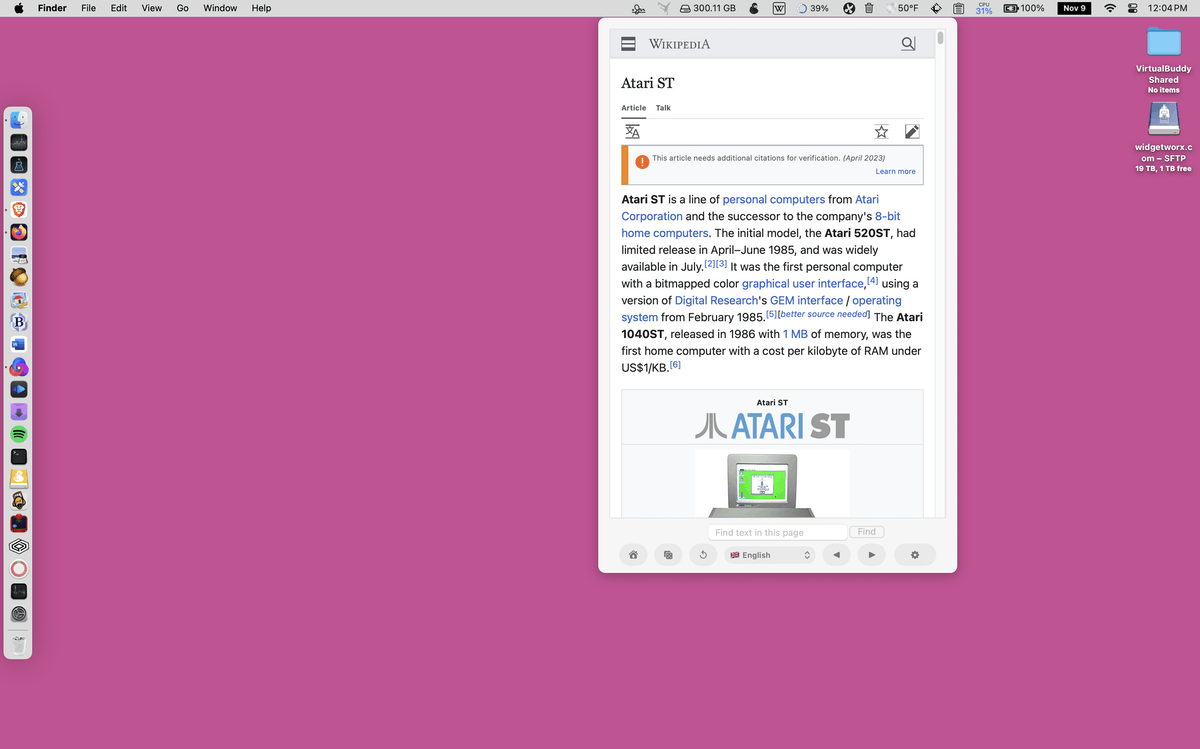Viewport: 1200px width, 749px height.
Task: Open the 'graphical user interface' link
Action: tap(803, 284)
